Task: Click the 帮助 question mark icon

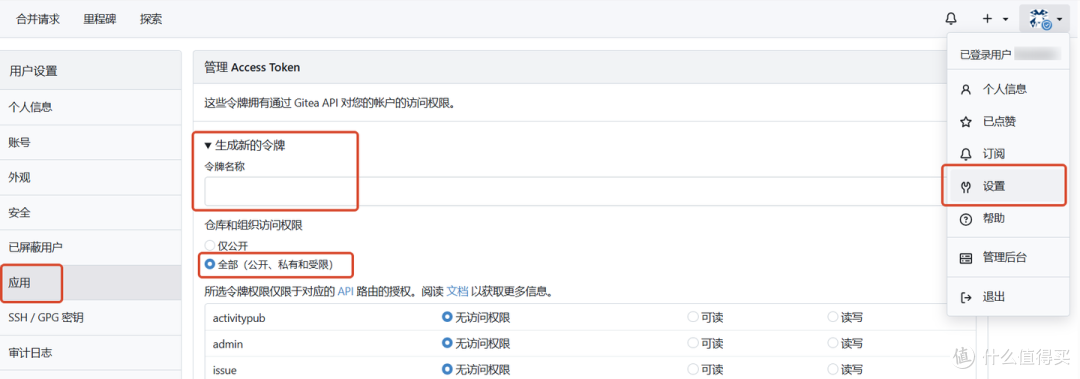Action: [x=966, y=218]
